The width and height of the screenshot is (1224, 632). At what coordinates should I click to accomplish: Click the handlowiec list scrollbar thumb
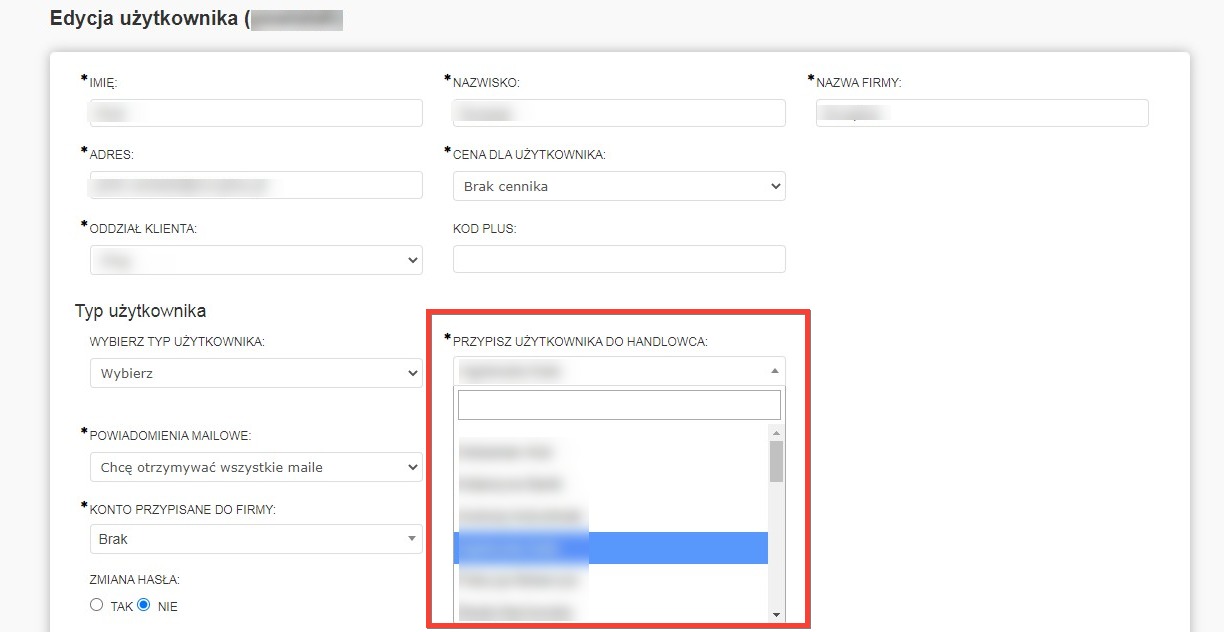pos(776,461)
